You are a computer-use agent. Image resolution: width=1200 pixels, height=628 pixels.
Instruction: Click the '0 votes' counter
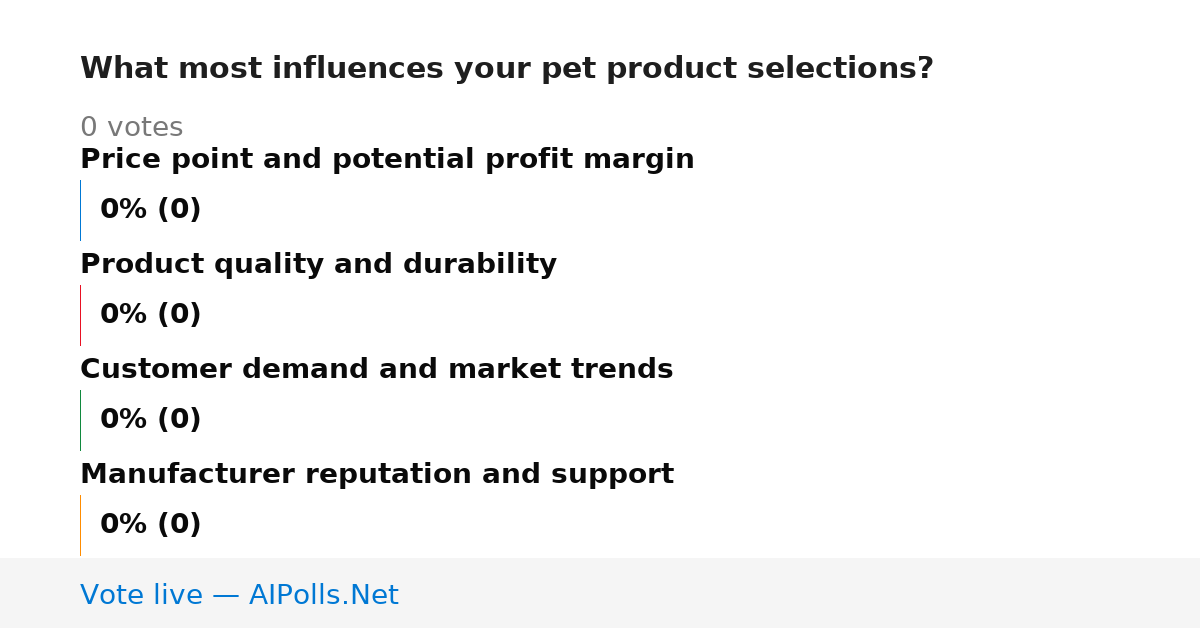coord(131,128)
